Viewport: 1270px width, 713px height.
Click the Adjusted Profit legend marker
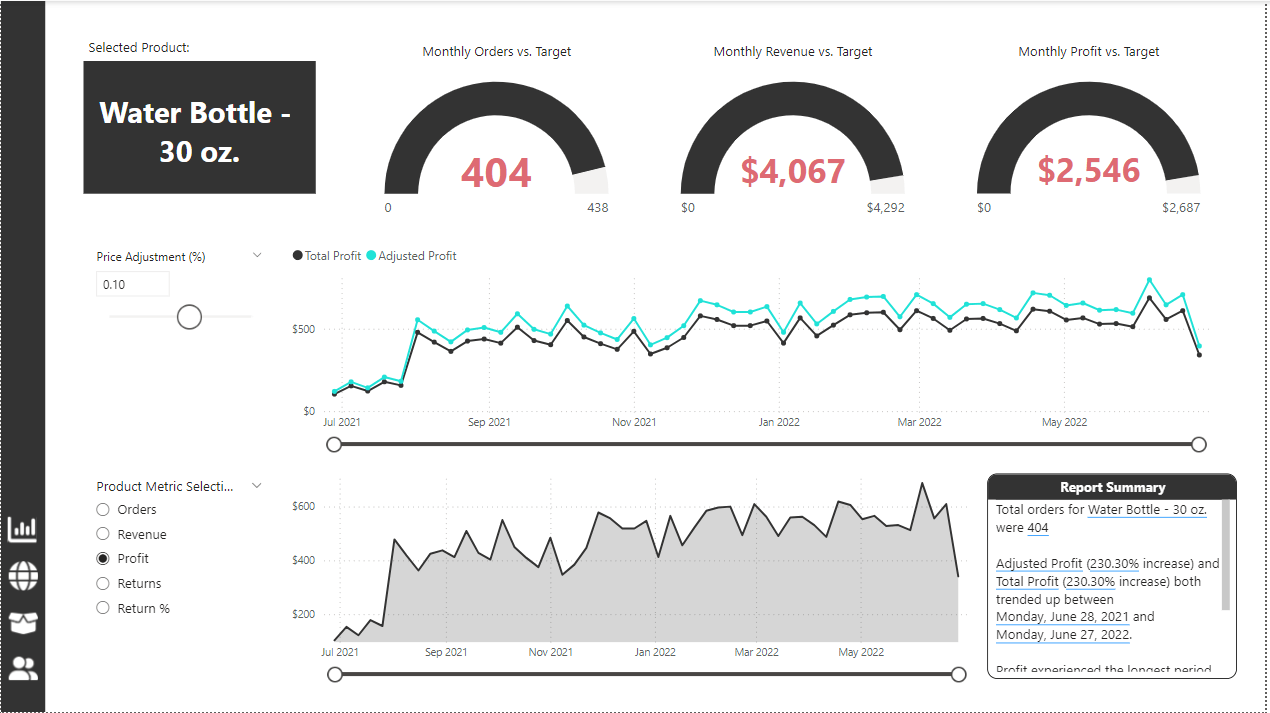point(371,256)
